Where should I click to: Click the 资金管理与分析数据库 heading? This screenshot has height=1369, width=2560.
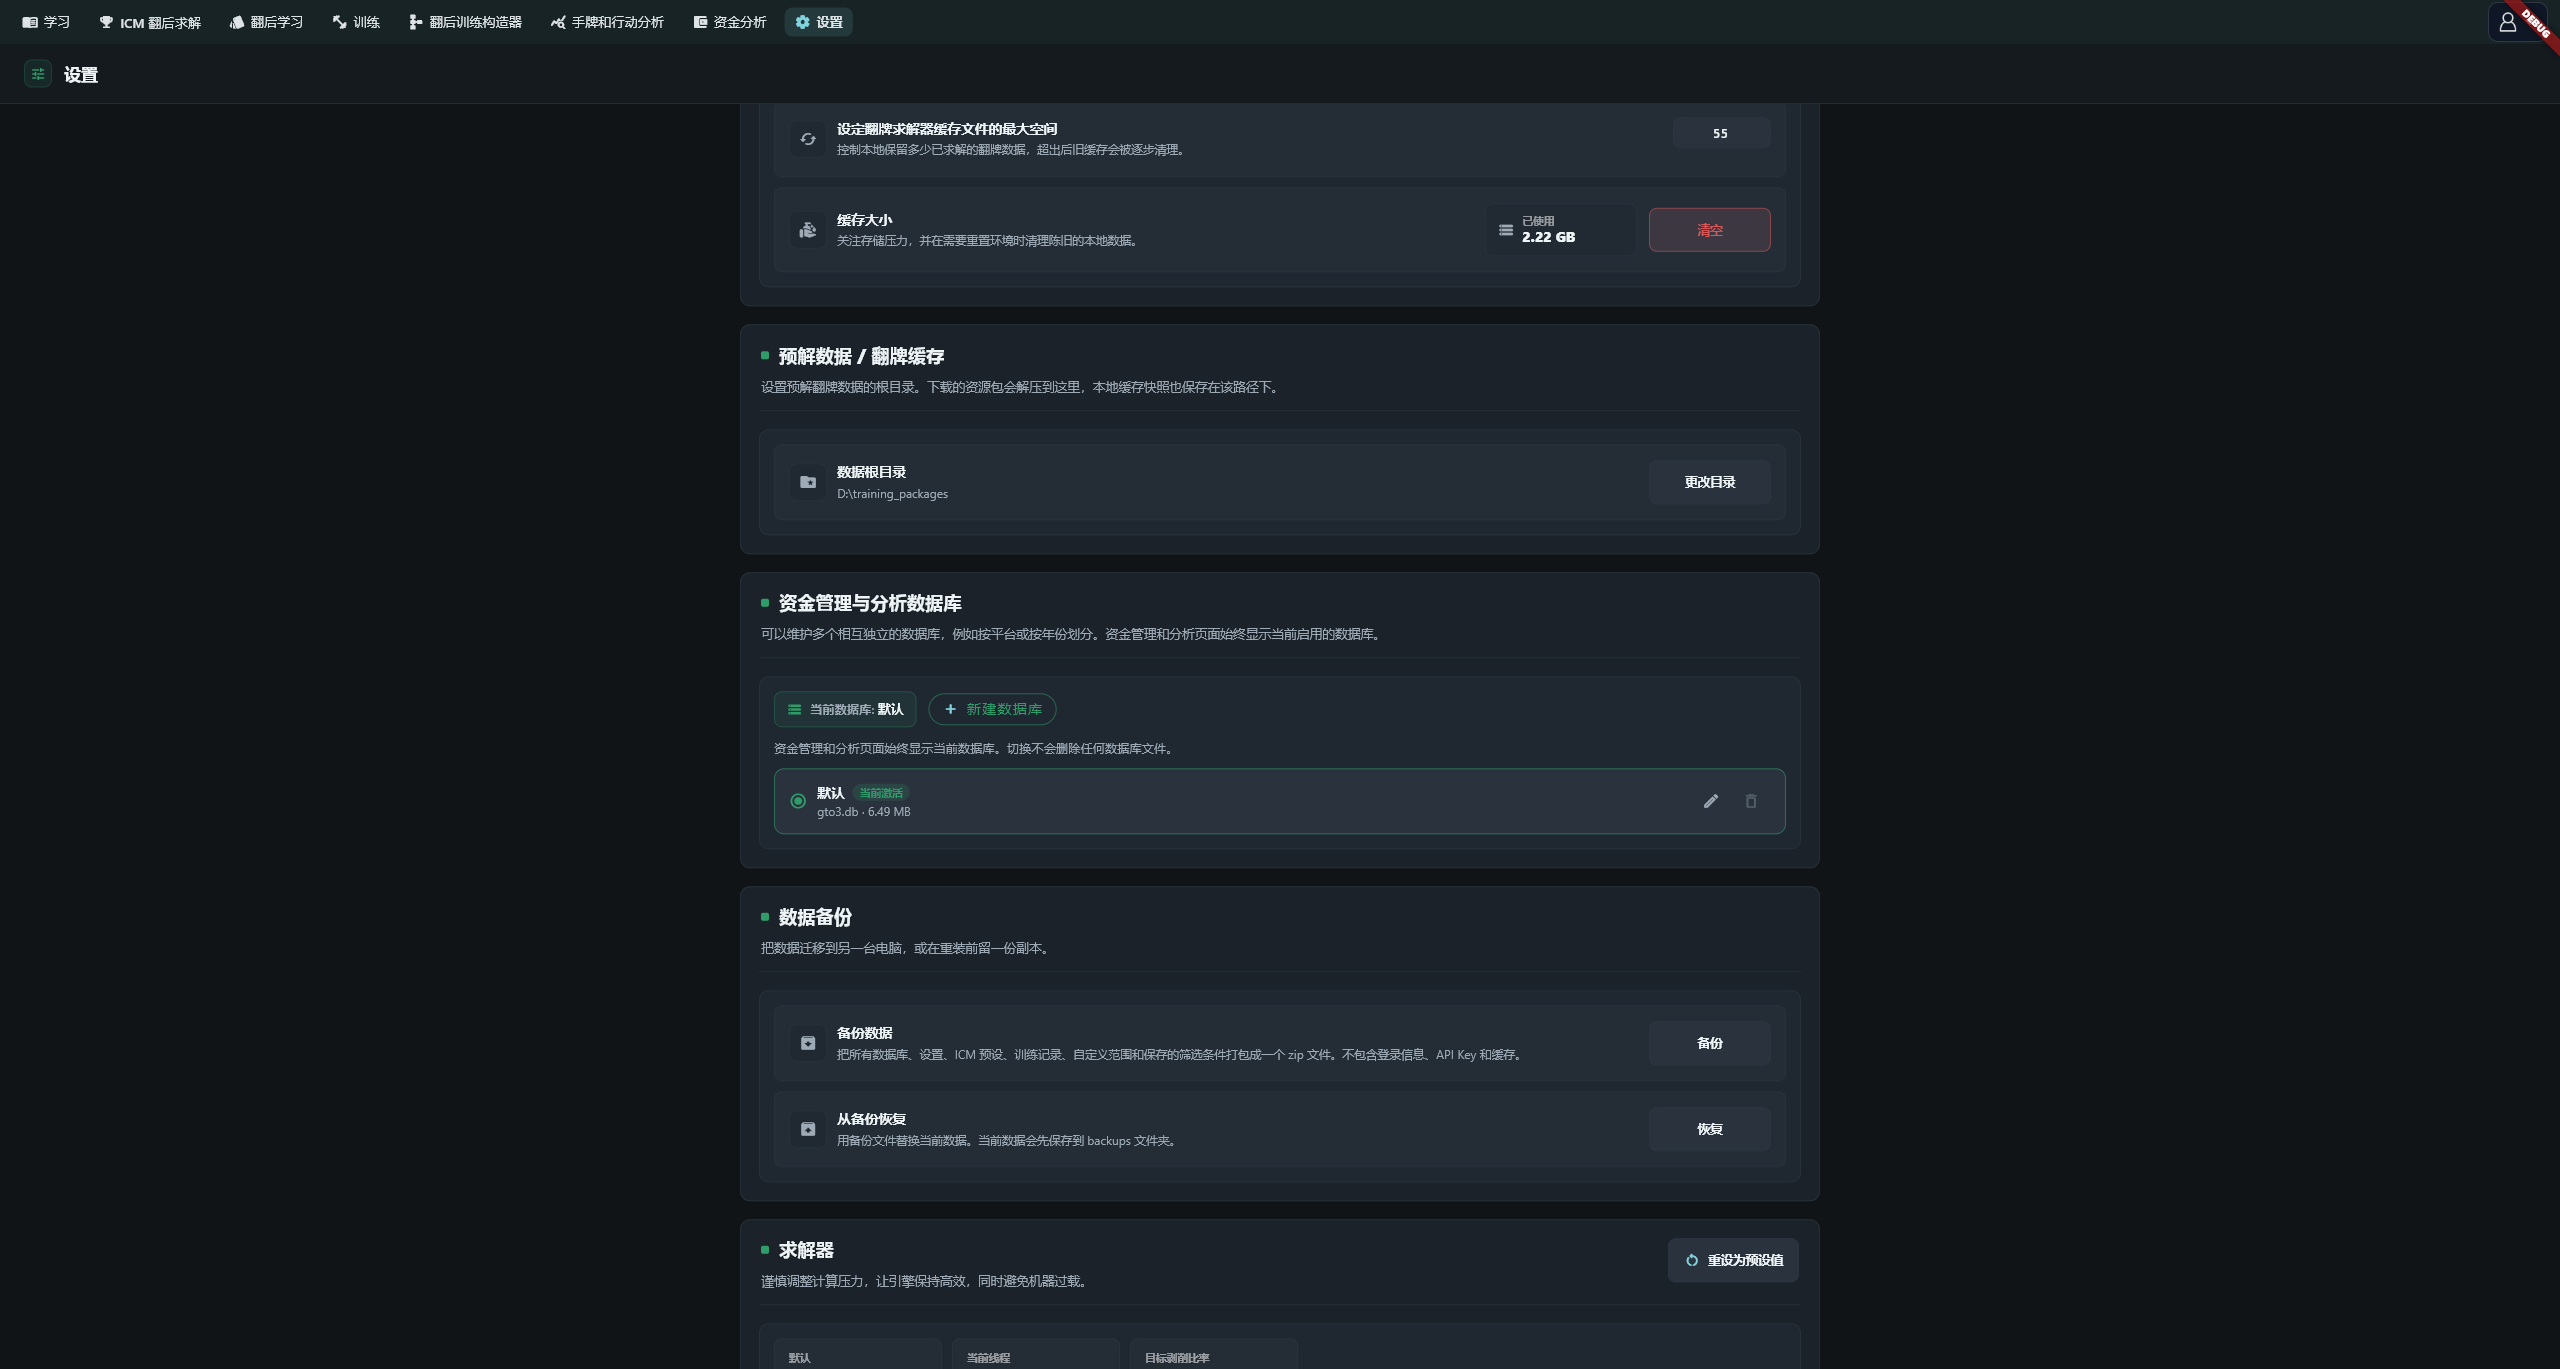pos(870,604)
